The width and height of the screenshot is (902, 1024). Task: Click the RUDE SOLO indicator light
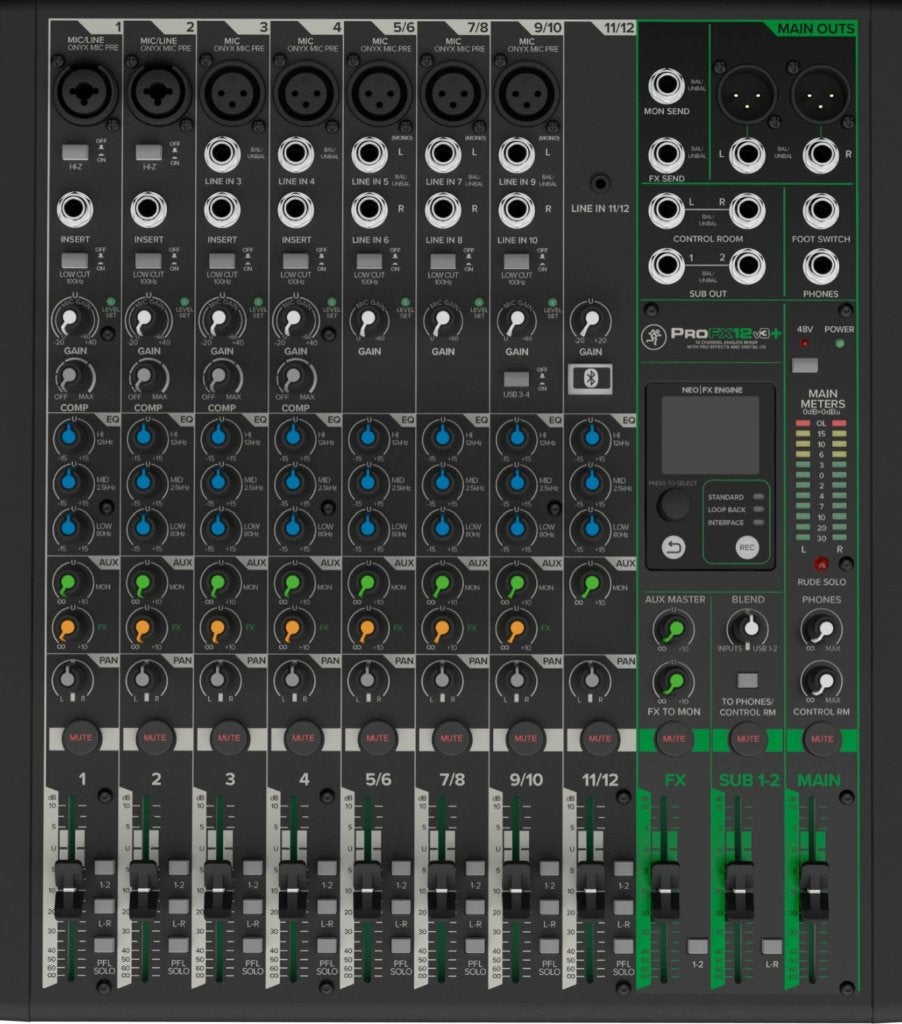coord(820,563)
